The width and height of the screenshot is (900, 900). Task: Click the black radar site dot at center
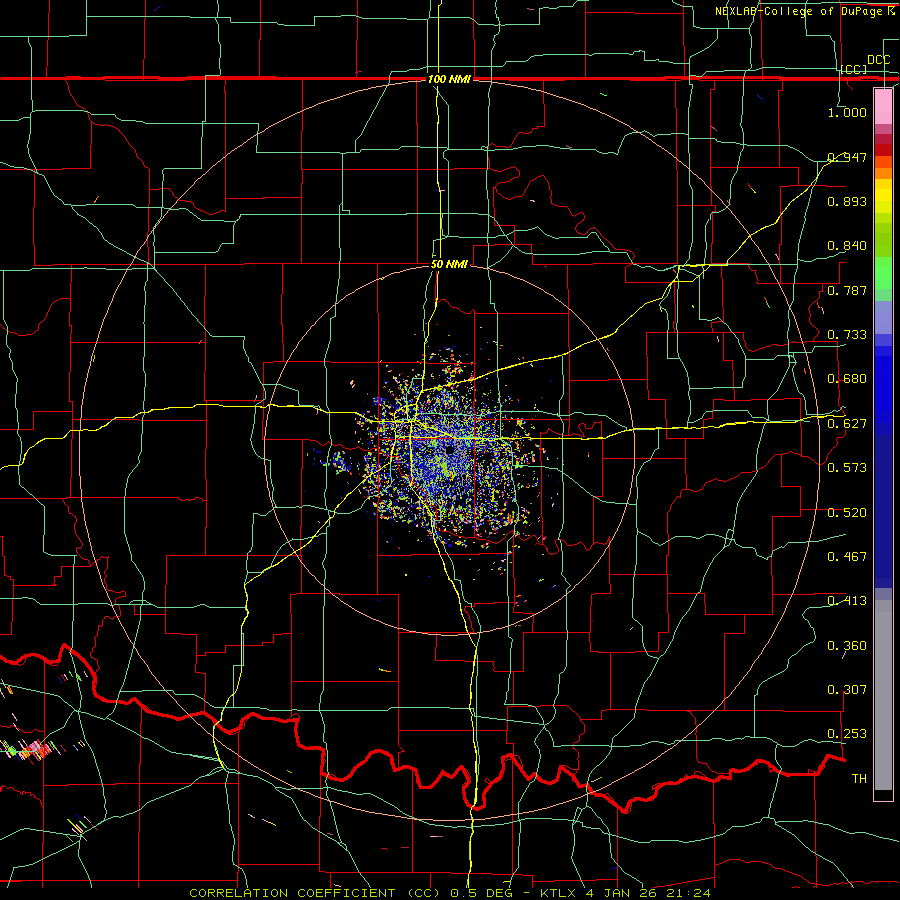click(449, 450)
